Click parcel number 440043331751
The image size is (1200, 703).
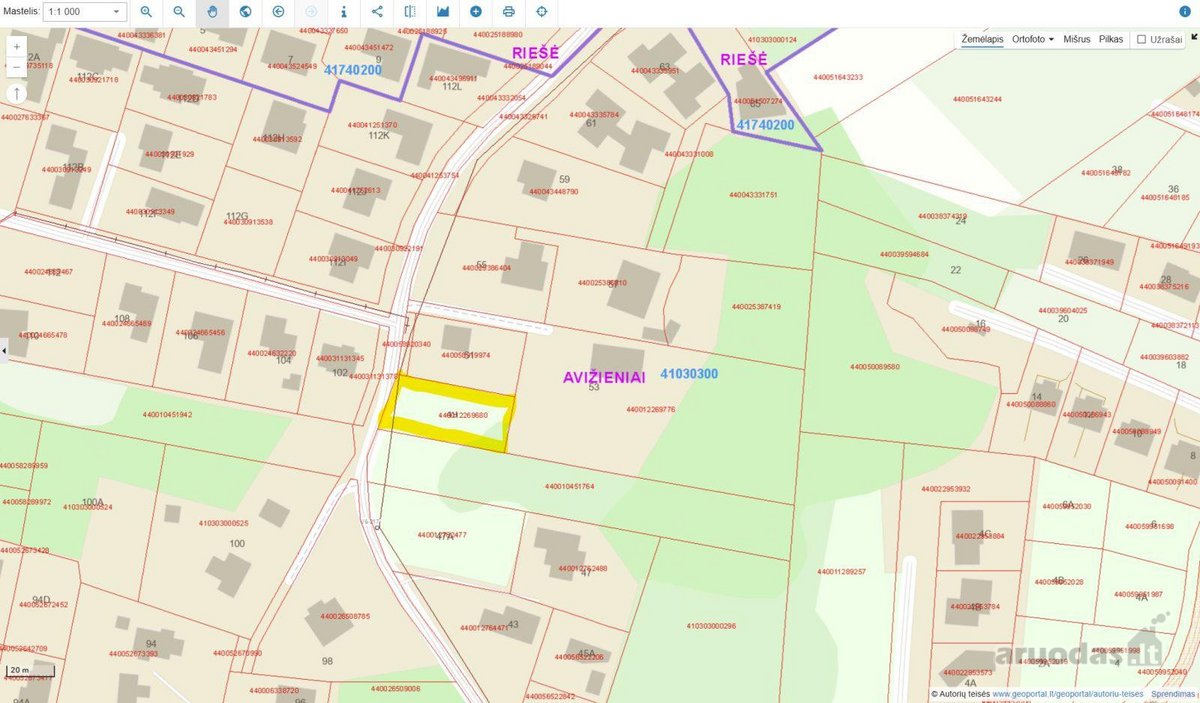(x=752, y=195)
